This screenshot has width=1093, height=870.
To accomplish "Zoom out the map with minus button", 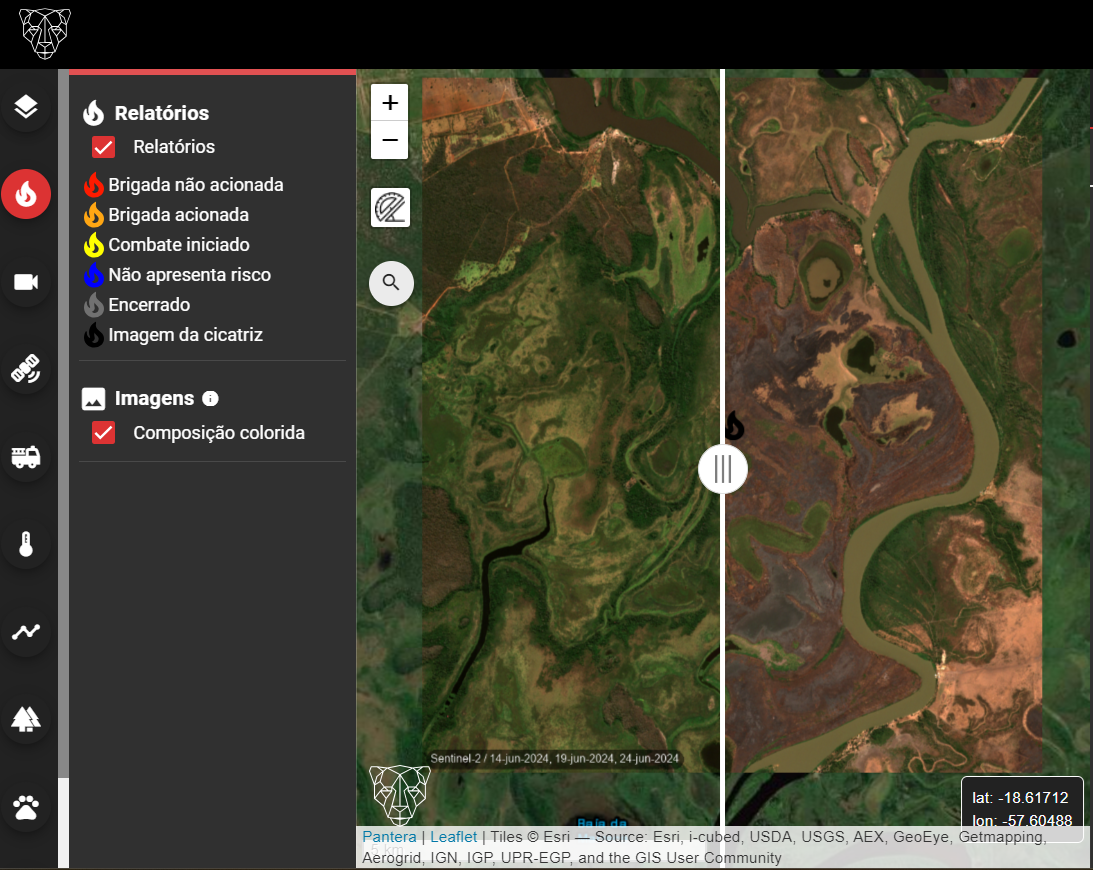I will (x=390, y=140).
